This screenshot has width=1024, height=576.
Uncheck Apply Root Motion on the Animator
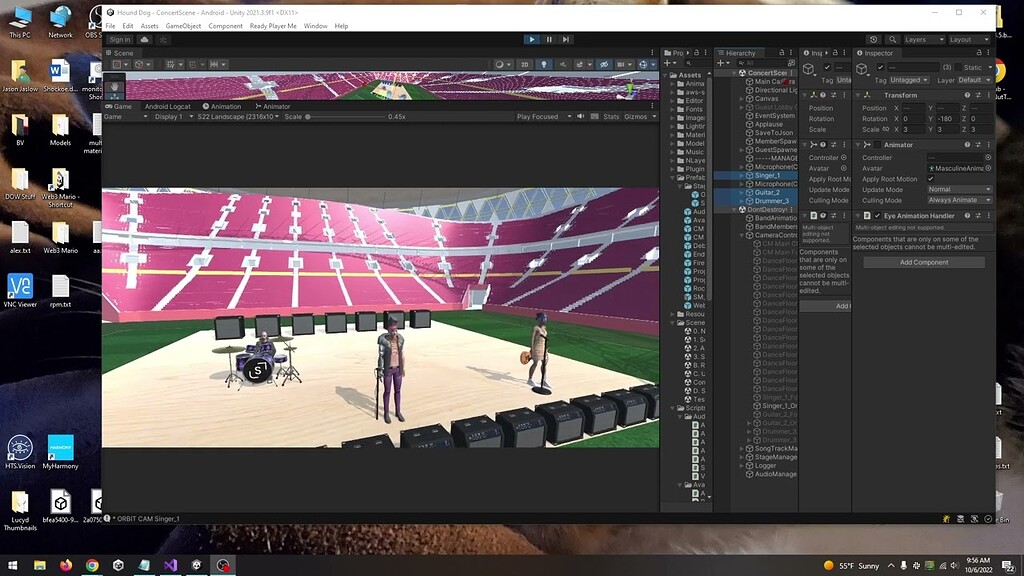pos(930,179)
